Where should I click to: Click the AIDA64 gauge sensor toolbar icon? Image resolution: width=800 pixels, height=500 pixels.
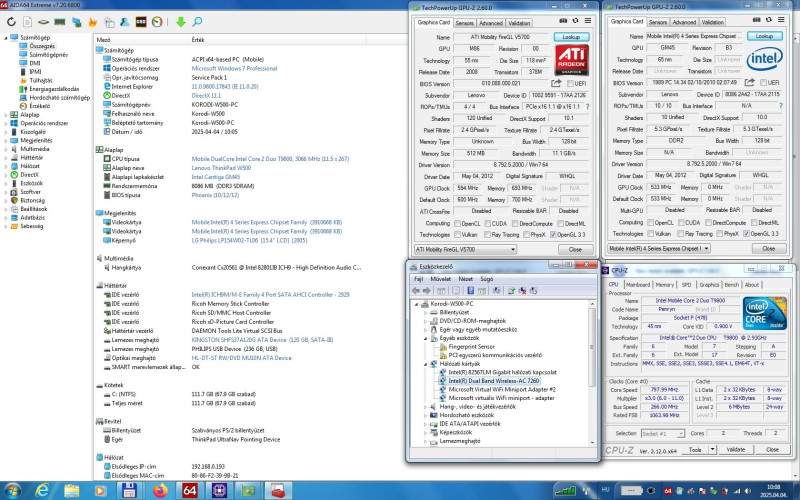tap(157, 22)
